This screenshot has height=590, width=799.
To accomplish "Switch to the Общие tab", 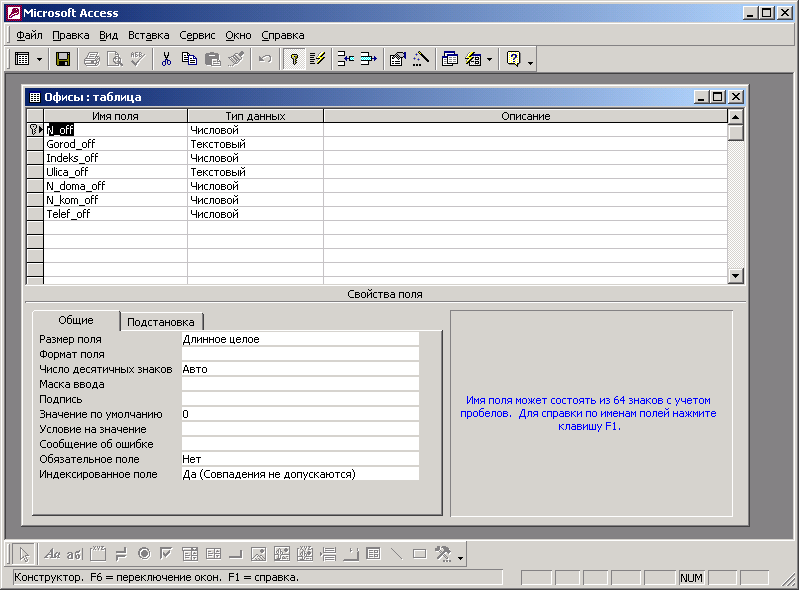I will click(76, 320).
